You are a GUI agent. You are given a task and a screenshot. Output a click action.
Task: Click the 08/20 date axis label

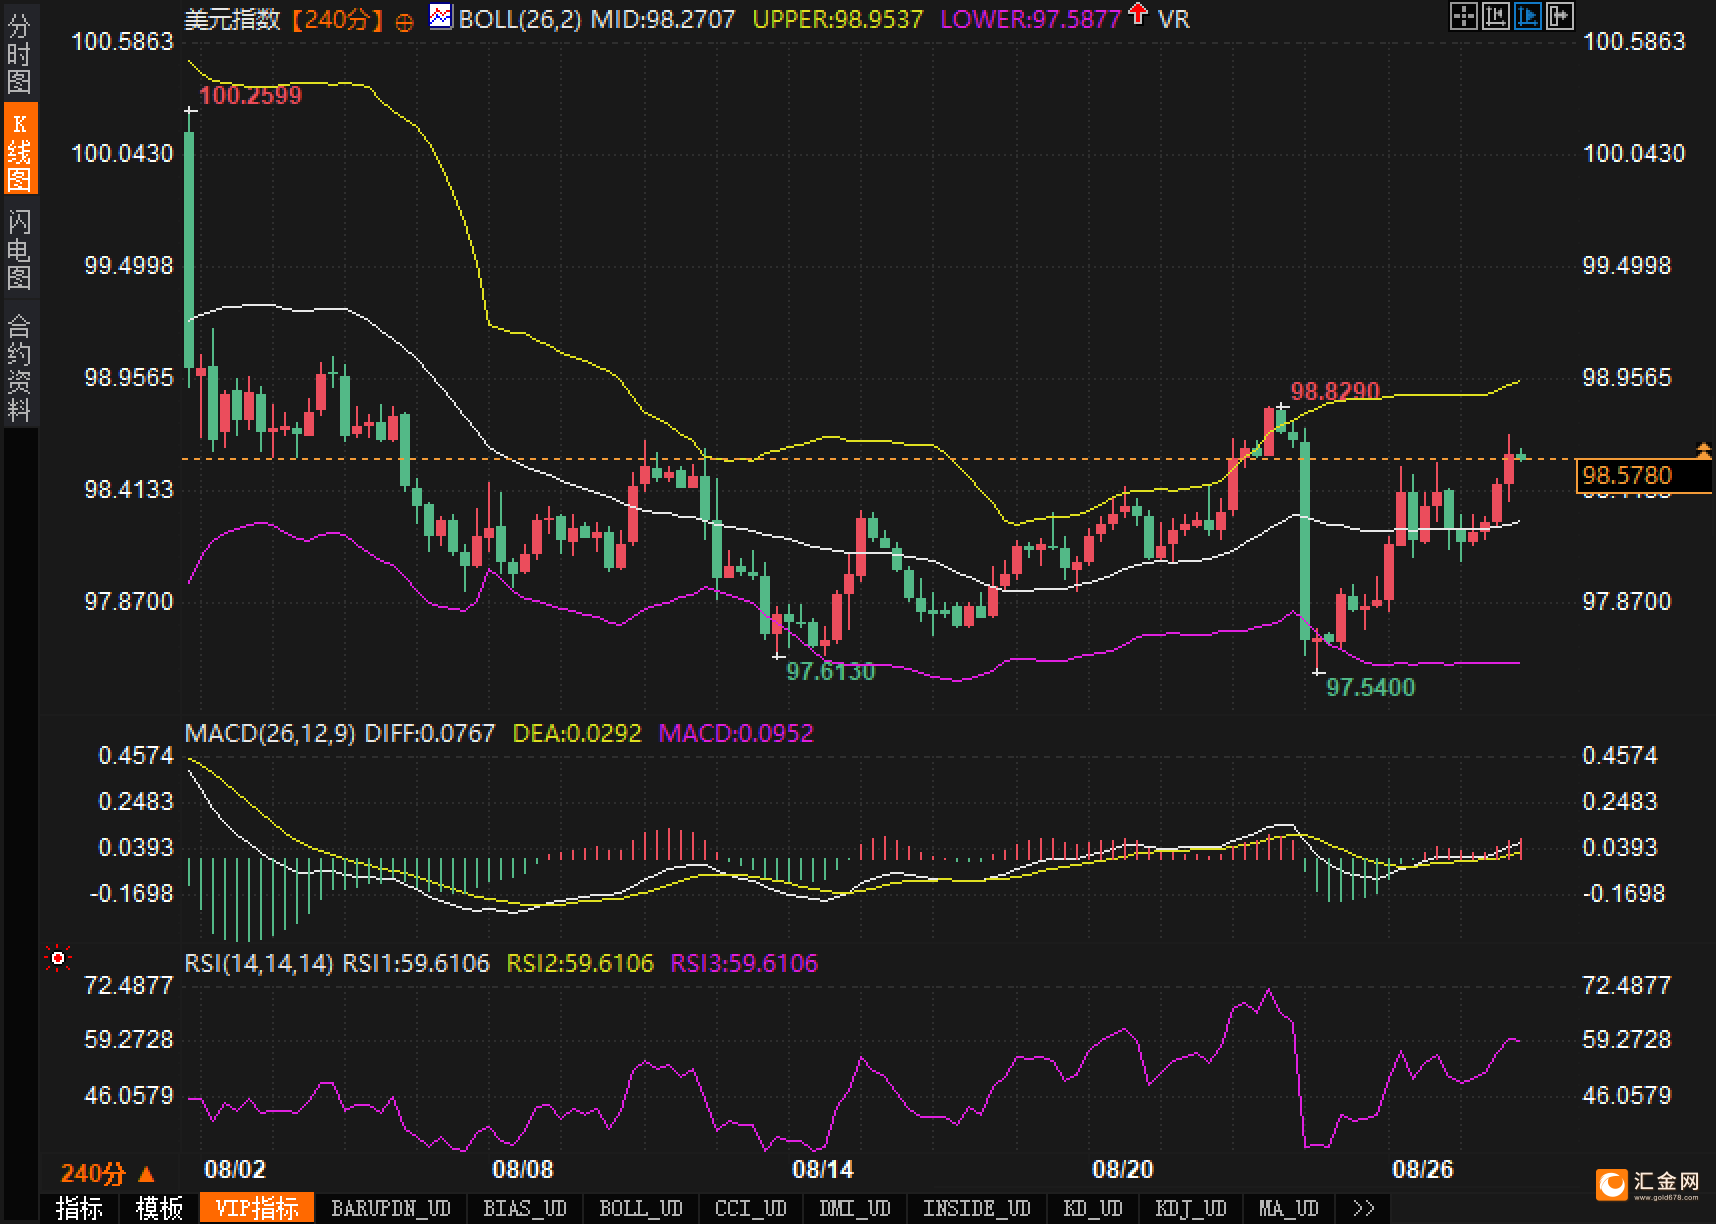pyautogui.click(x=1122, y=1169)
